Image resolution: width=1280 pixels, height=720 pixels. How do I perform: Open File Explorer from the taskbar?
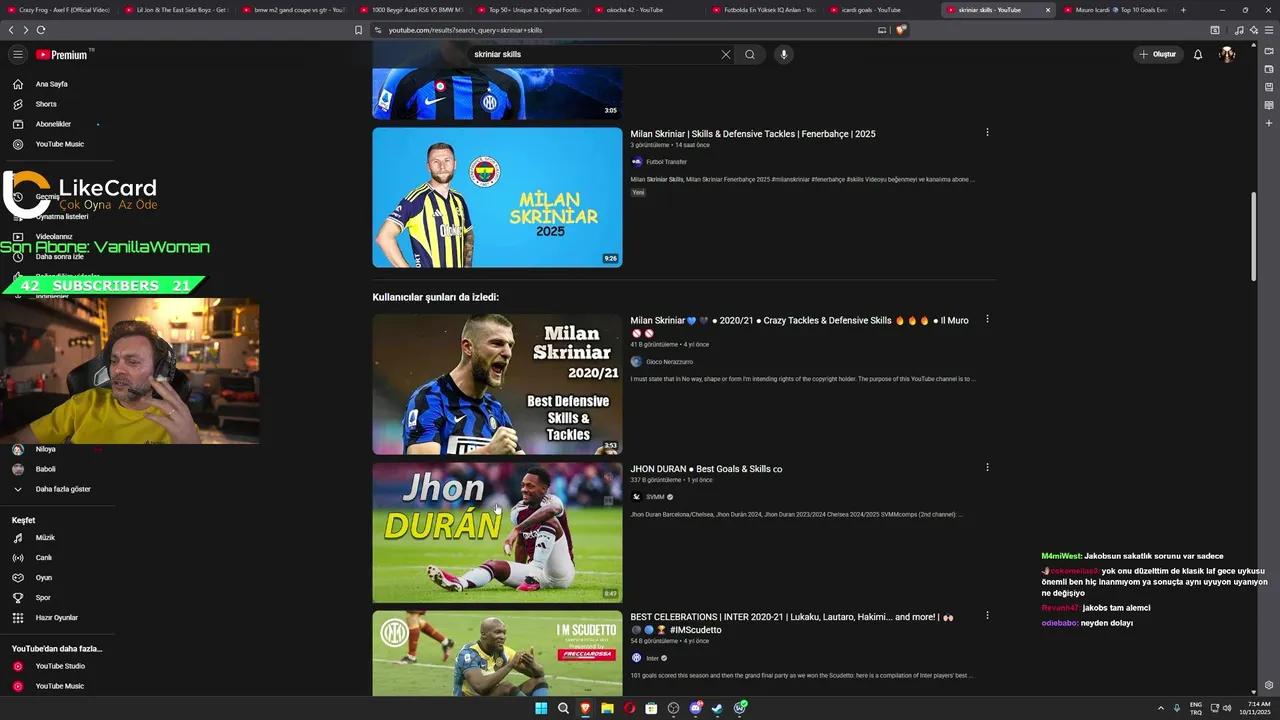607,708
